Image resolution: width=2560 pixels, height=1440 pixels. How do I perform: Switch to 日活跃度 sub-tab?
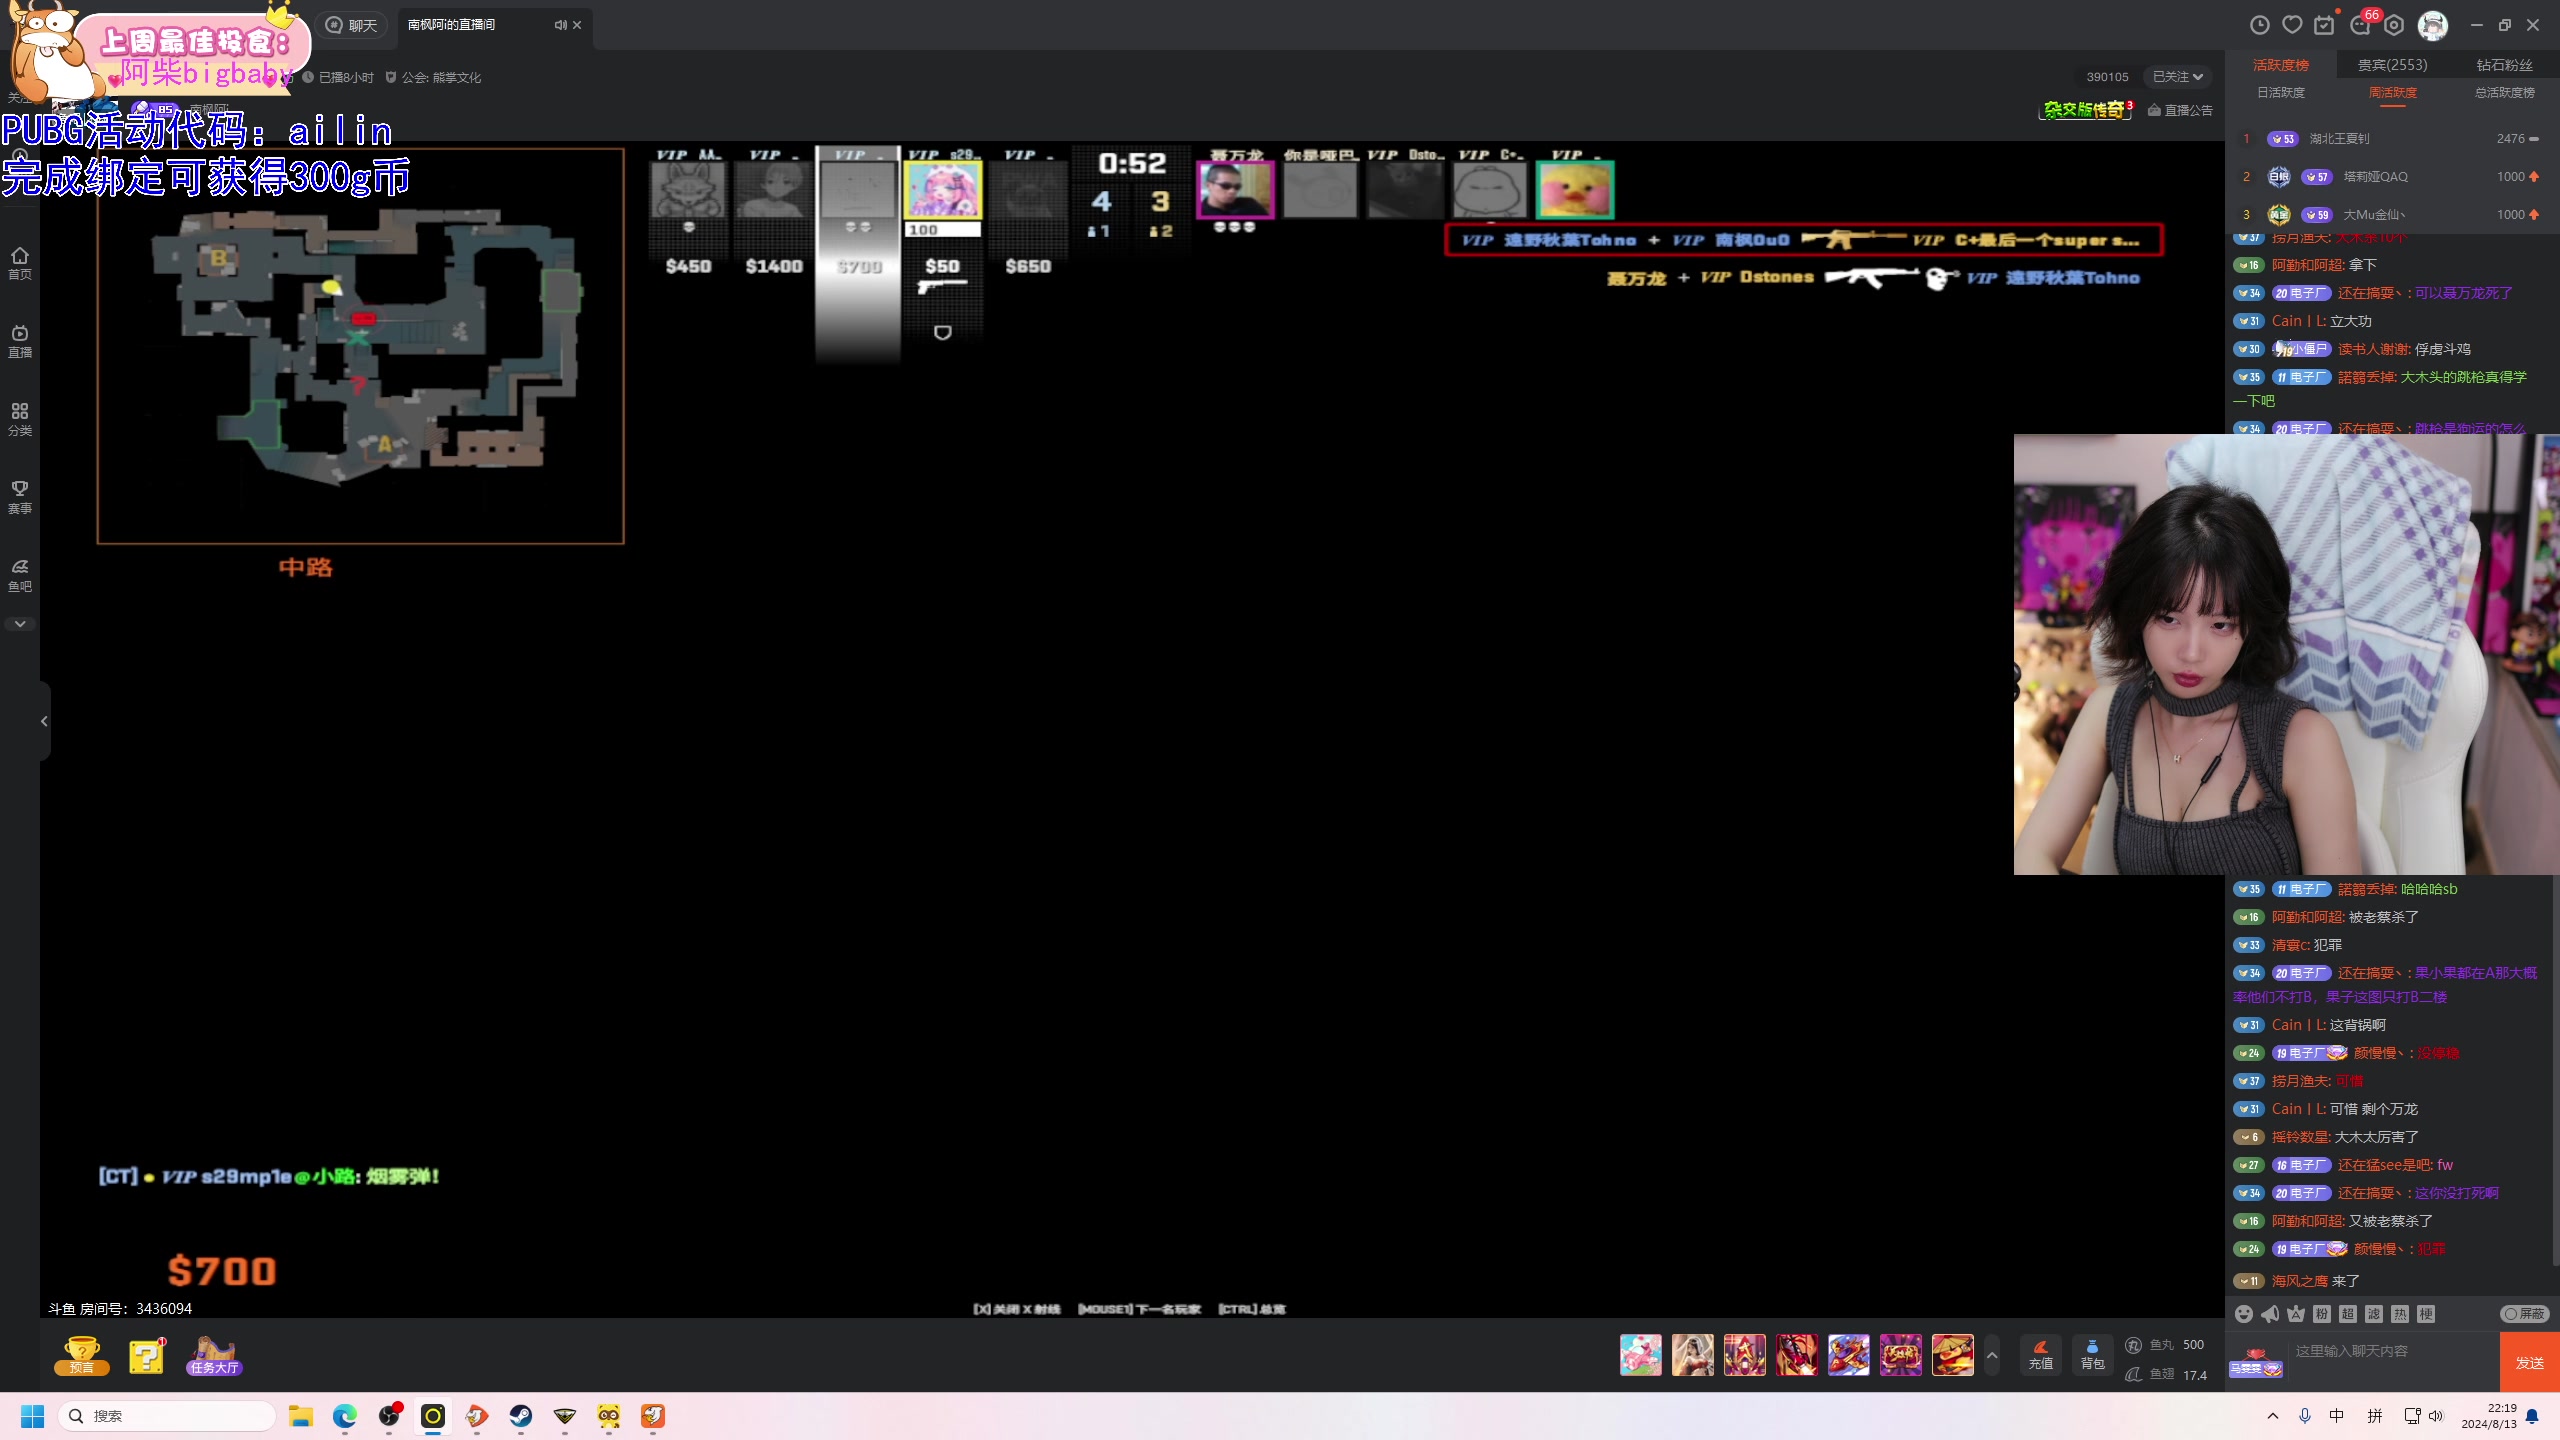point(2281,93)
